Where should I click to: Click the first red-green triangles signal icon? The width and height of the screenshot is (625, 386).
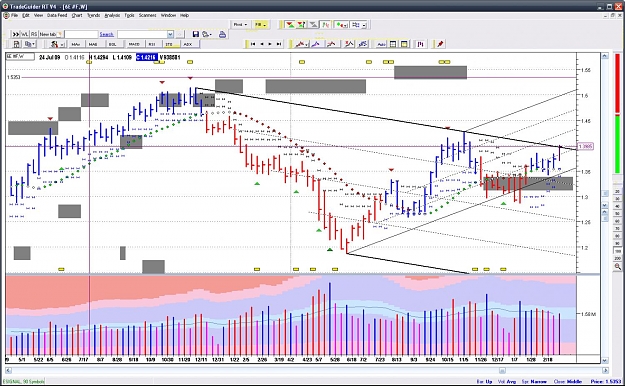click(x=290, y=25)
